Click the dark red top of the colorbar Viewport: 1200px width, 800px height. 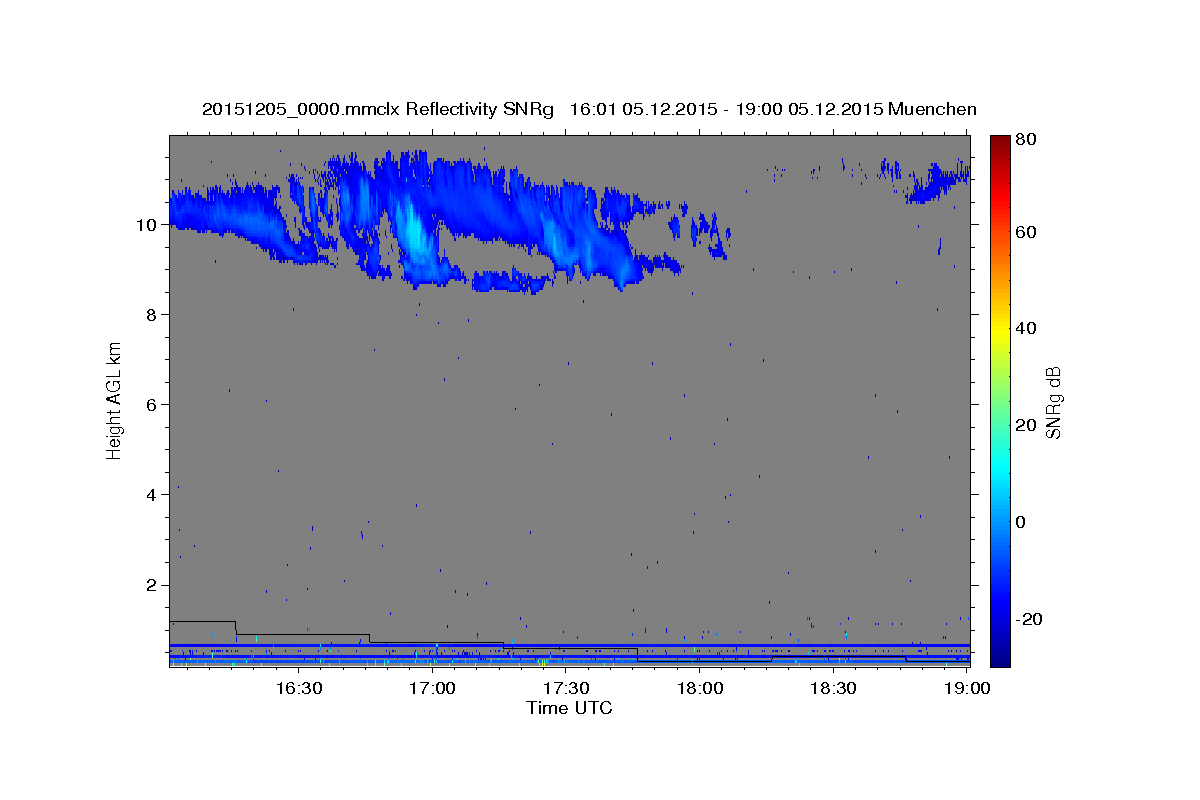coord(1000,145)
